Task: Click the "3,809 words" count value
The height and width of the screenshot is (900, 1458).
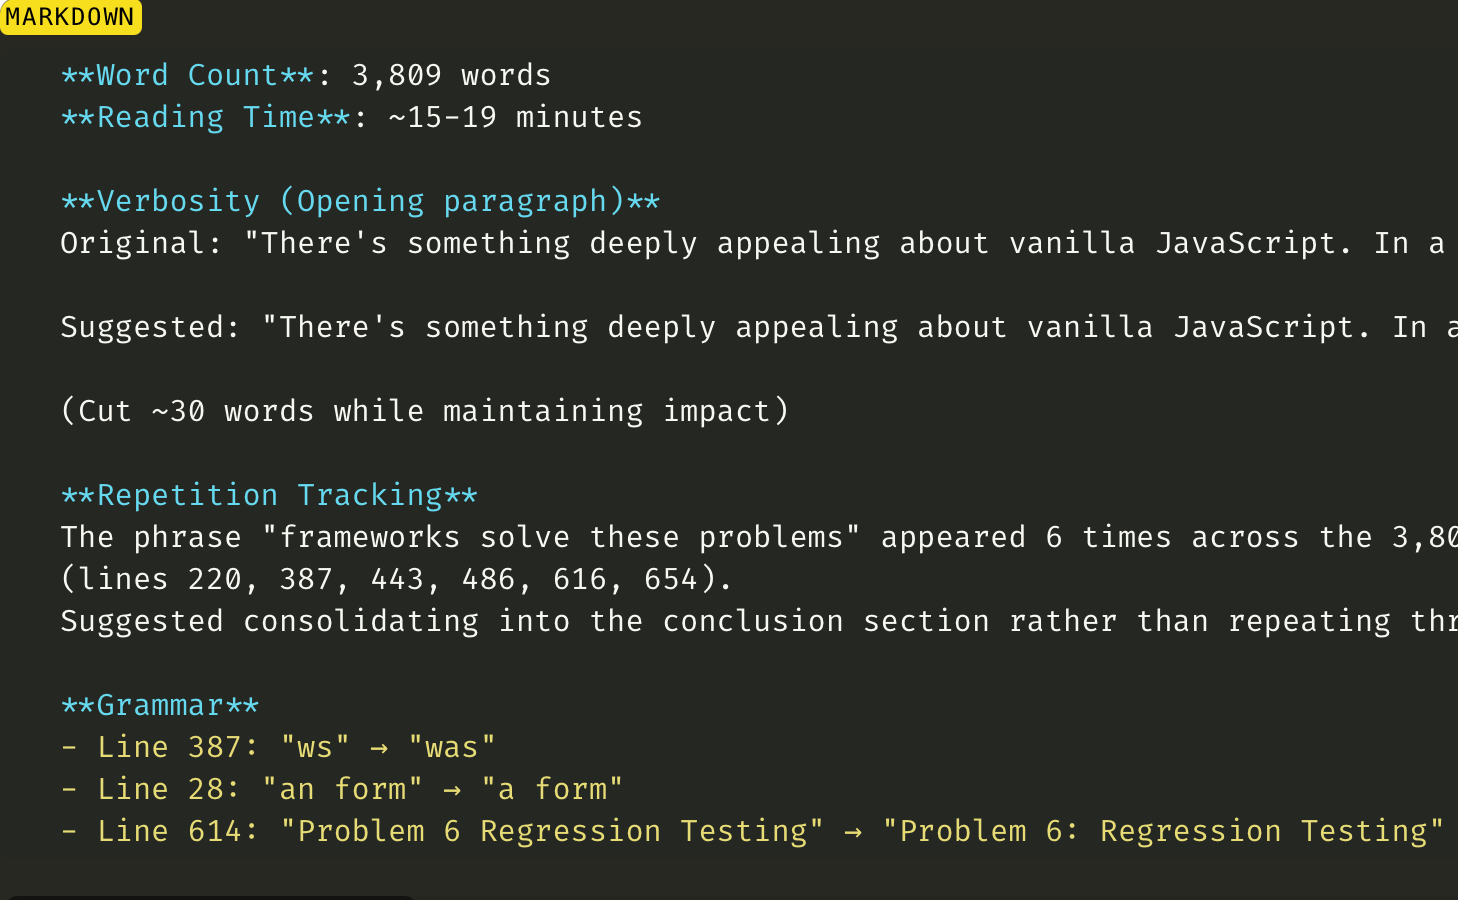Action: click(451, 76)
